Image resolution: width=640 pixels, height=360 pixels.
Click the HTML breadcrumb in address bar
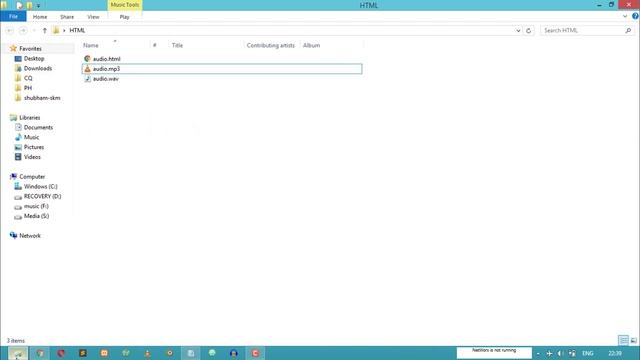(x=77, y=30)
